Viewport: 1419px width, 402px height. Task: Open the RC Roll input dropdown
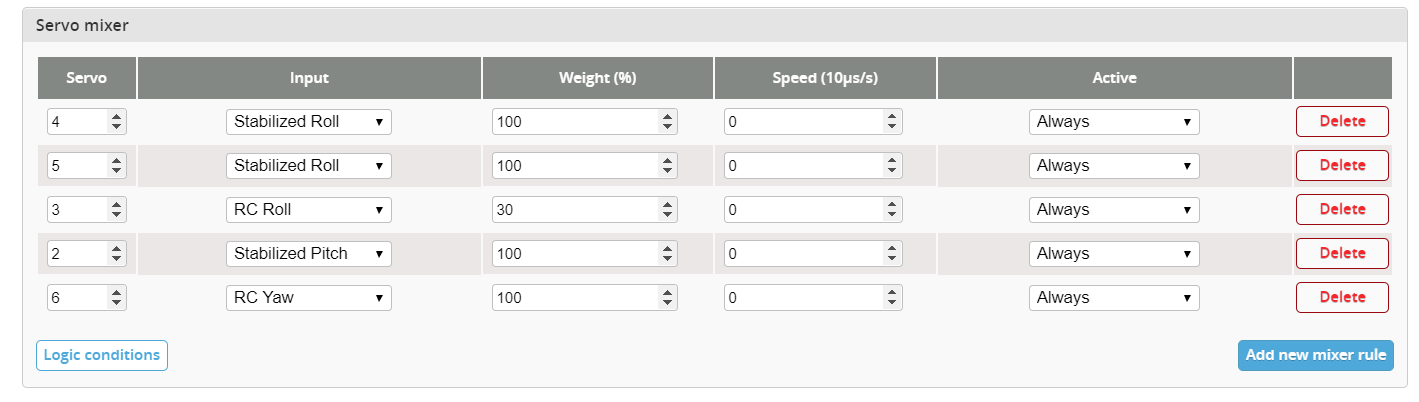coord(308,210)
